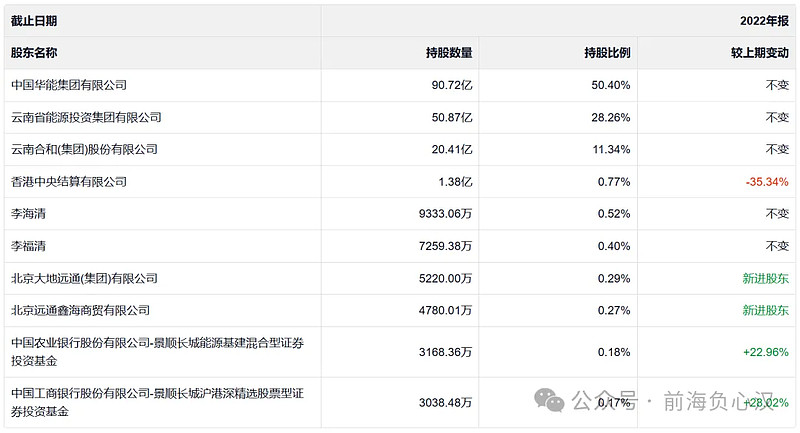Select the 0.52% holding ratio
The height and width of the screenshot is (433, 800).
pyautogui.click(x=614, y=213)
